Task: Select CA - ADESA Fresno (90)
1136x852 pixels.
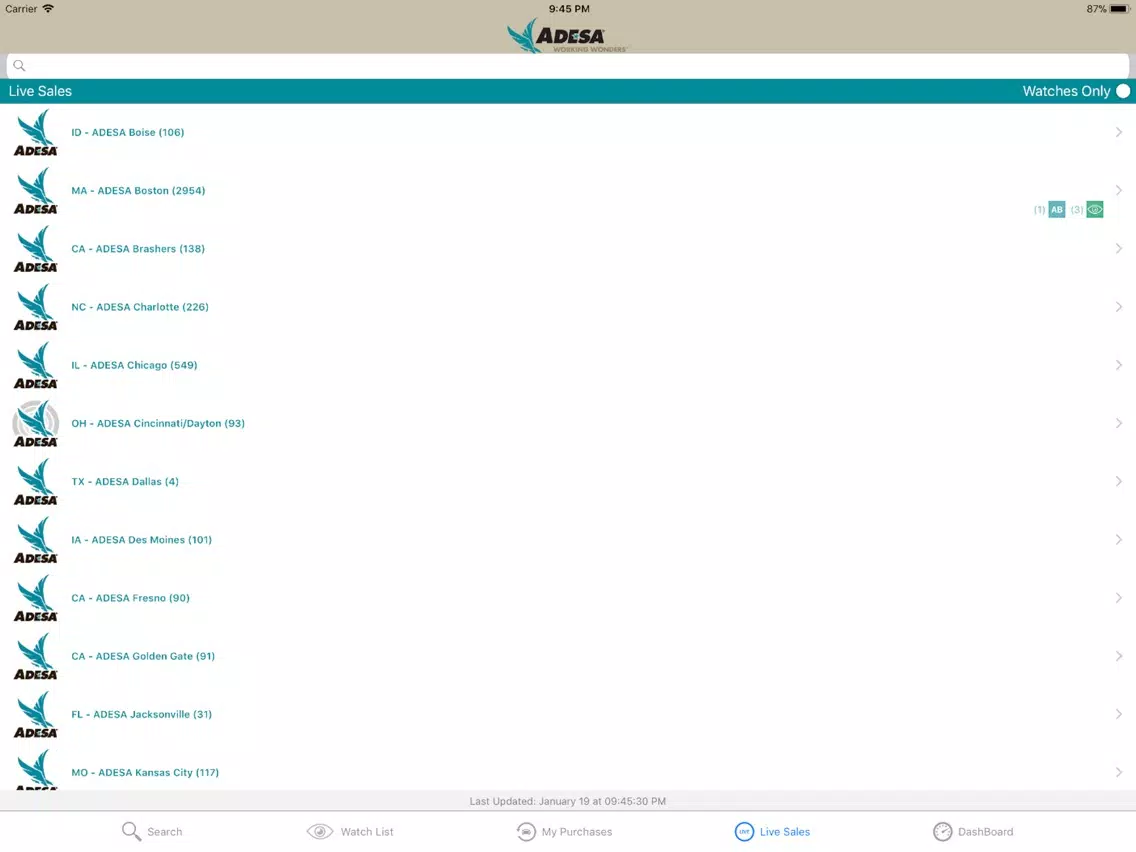Action: pyautogui.click(x=130, y=598)
